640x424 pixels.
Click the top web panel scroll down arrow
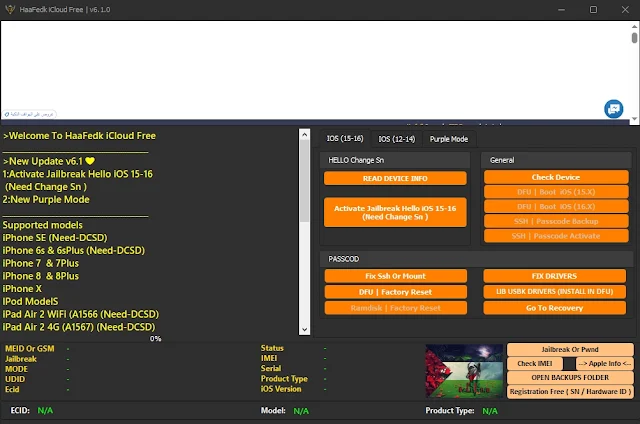pos(634,119)
